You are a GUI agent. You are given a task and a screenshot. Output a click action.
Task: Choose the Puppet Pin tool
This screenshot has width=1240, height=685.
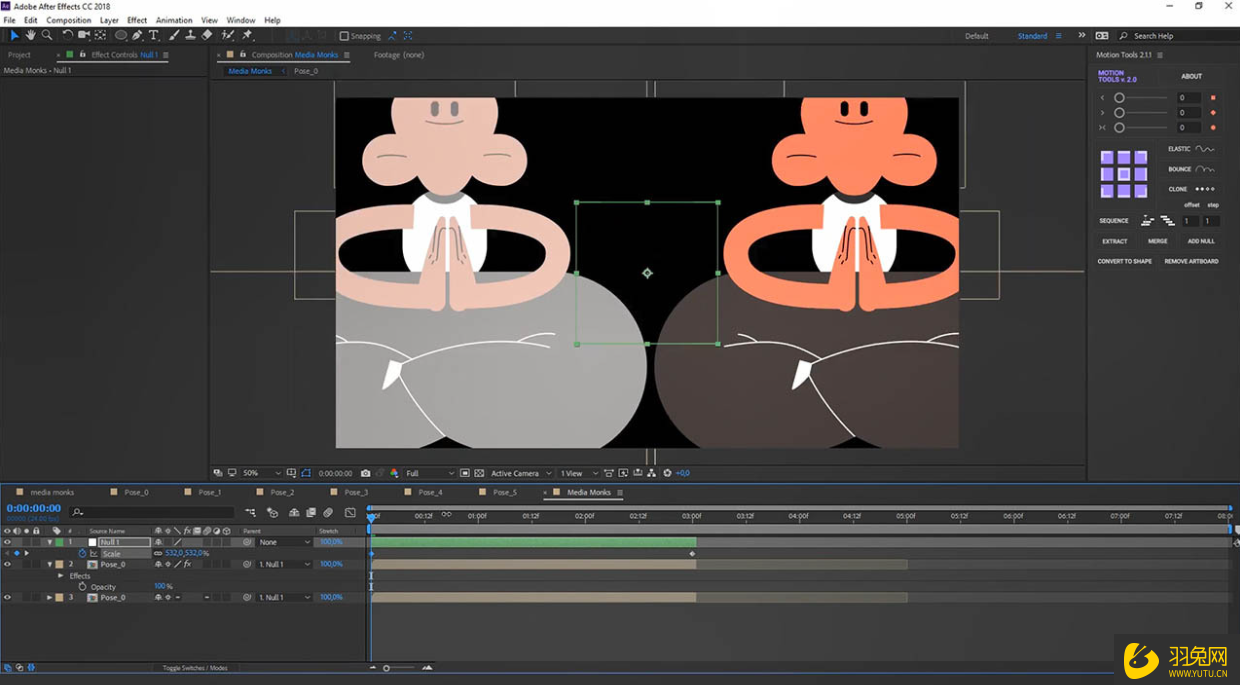pos(247,35)
